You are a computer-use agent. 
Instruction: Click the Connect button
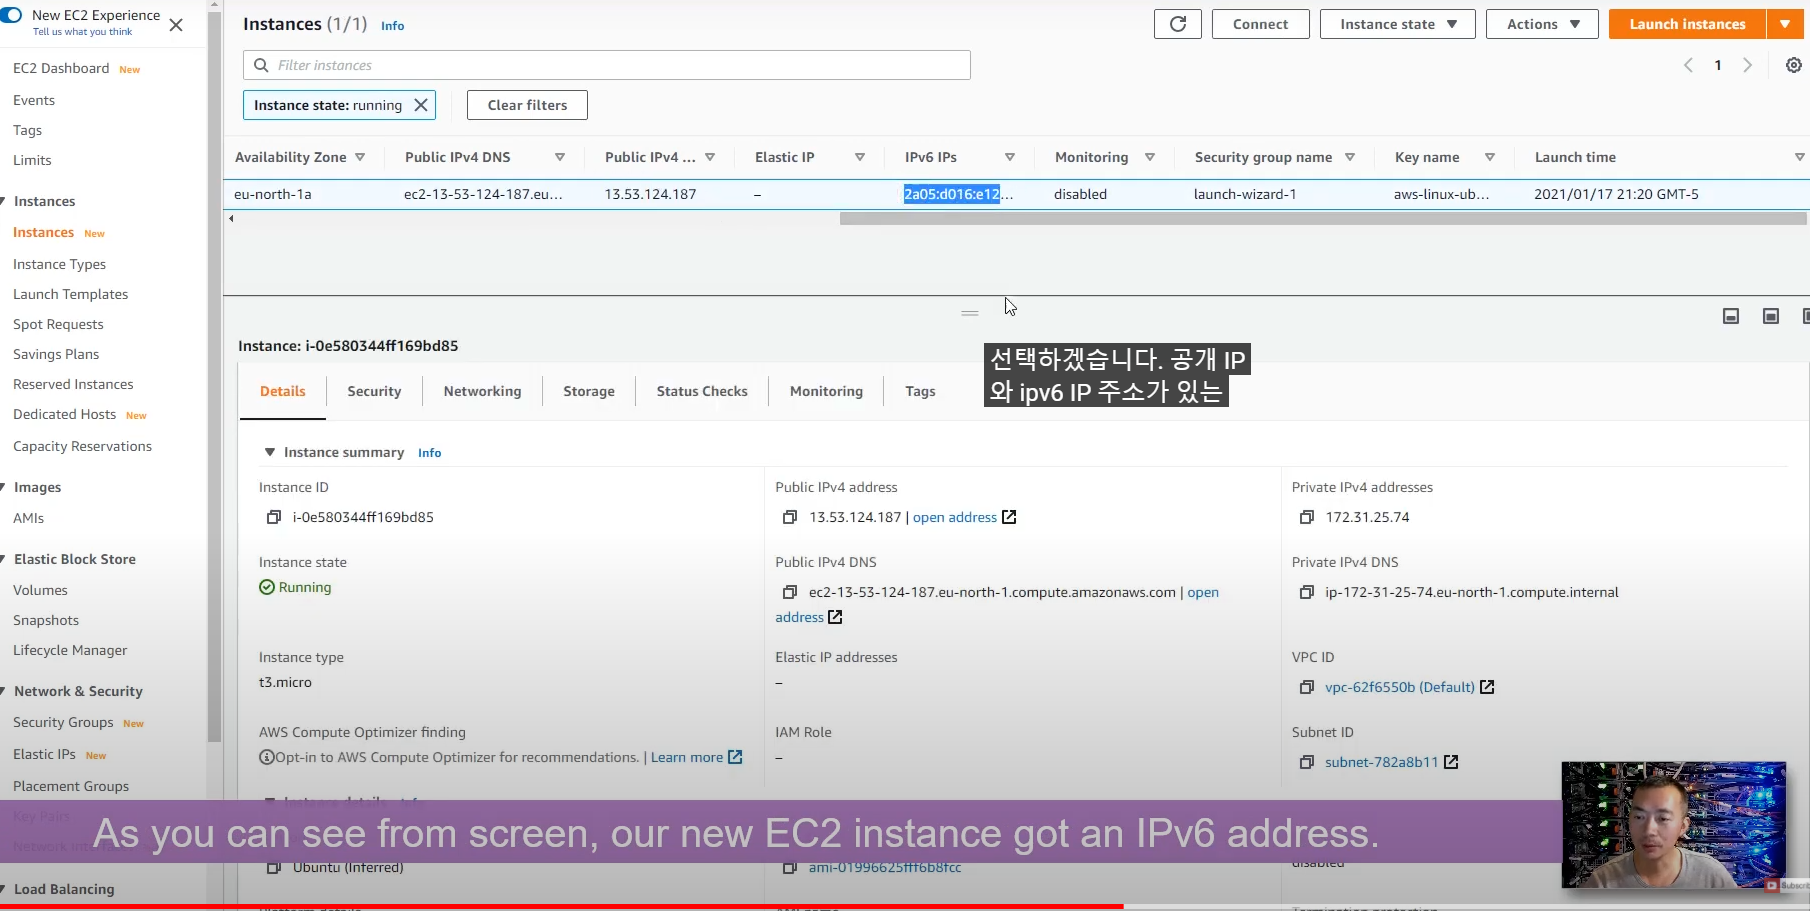(x=1260, y=24)
